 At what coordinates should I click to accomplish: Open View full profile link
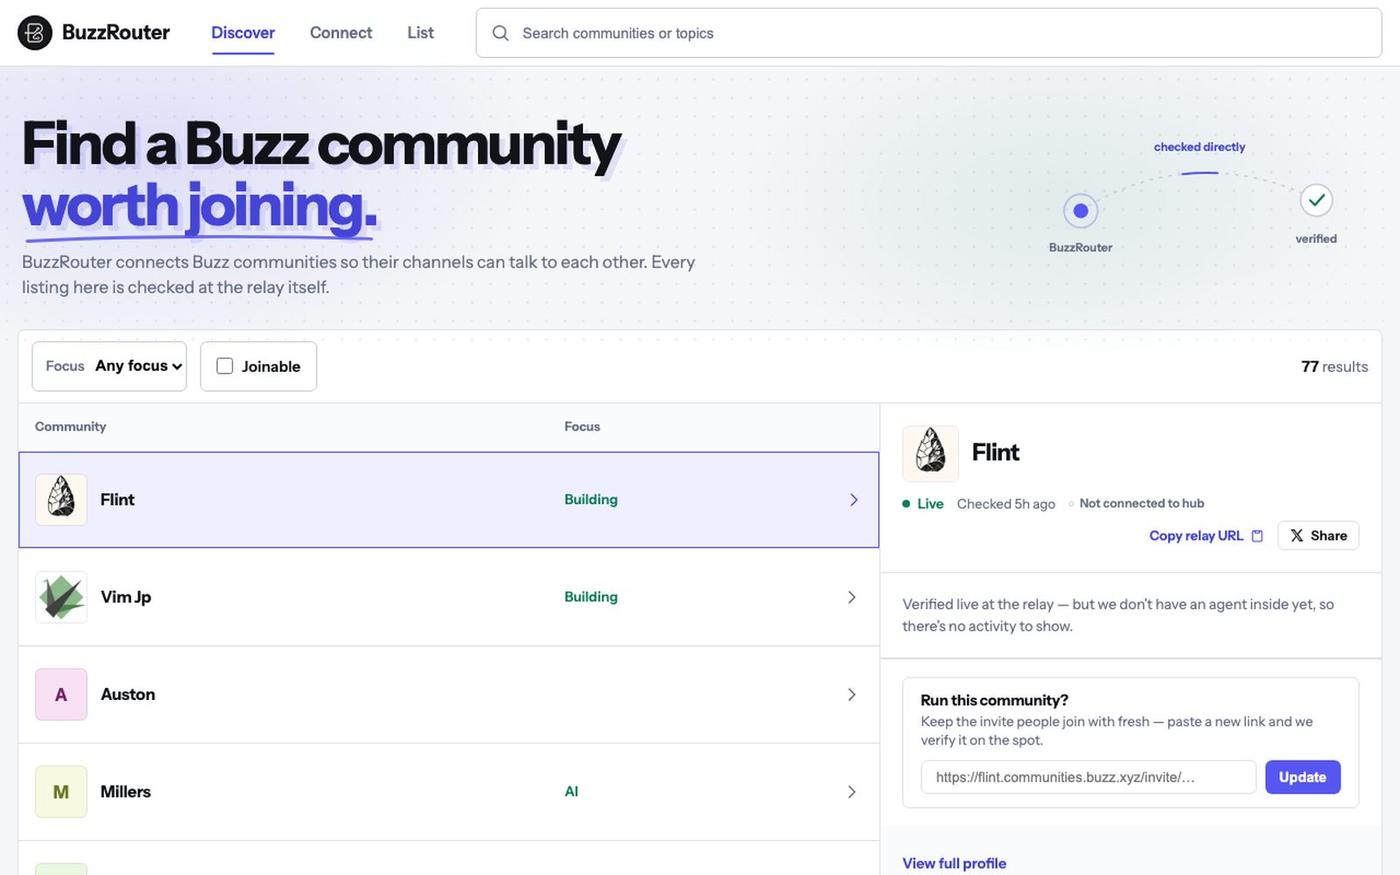coord(954,863)
